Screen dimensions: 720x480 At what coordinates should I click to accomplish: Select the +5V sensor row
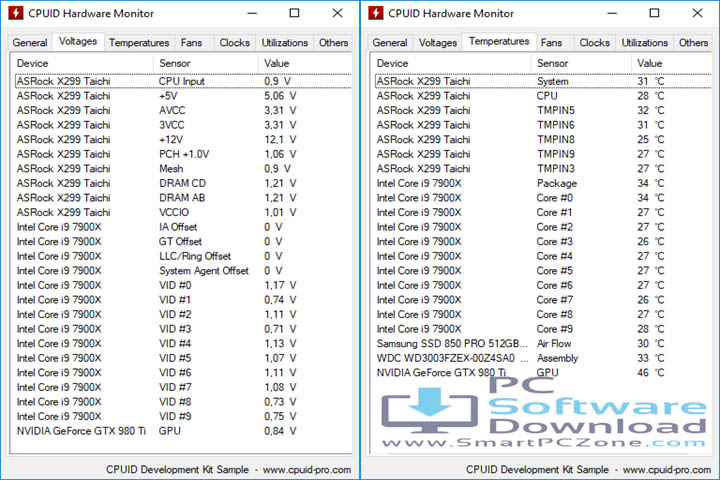183,96
